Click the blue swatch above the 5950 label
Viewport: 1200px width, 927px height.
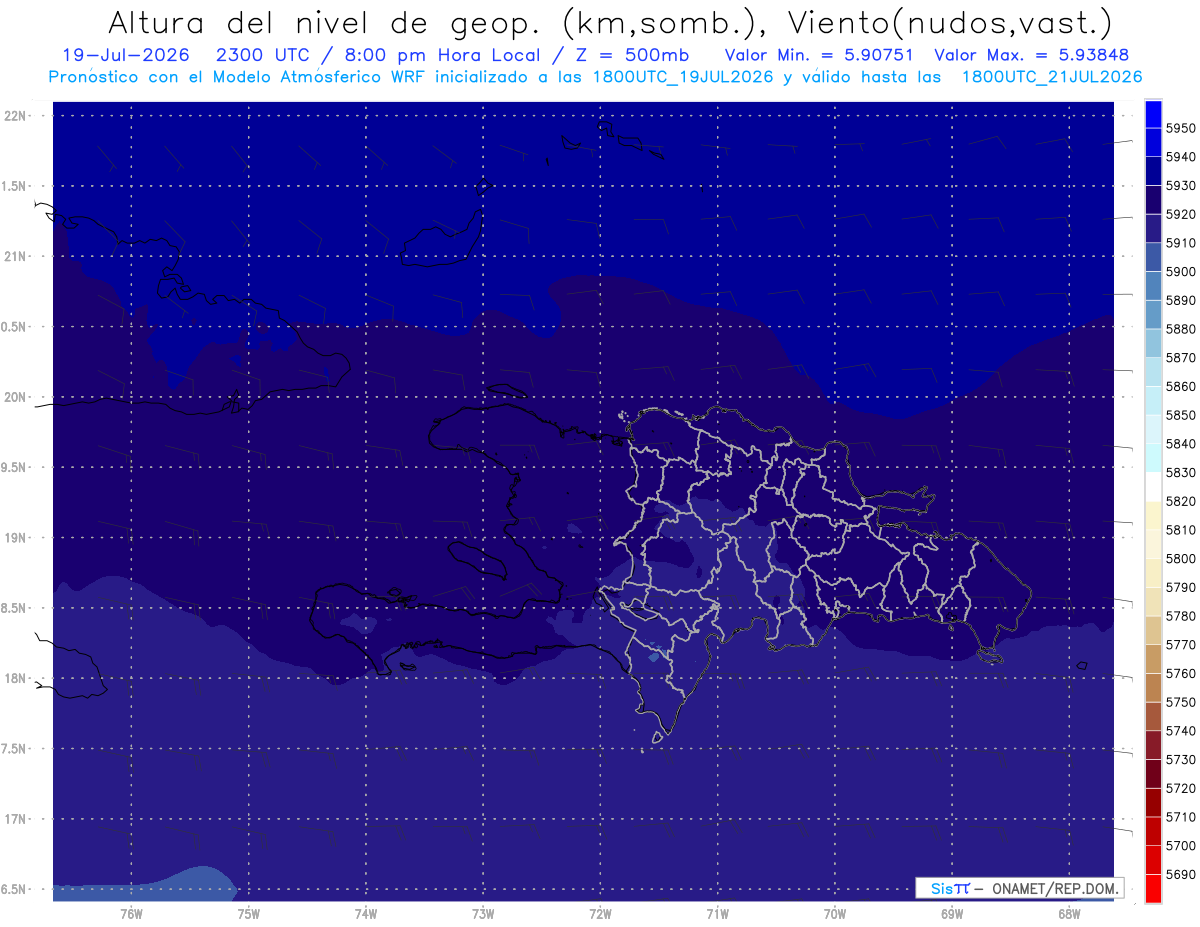tap(1152, 114)
